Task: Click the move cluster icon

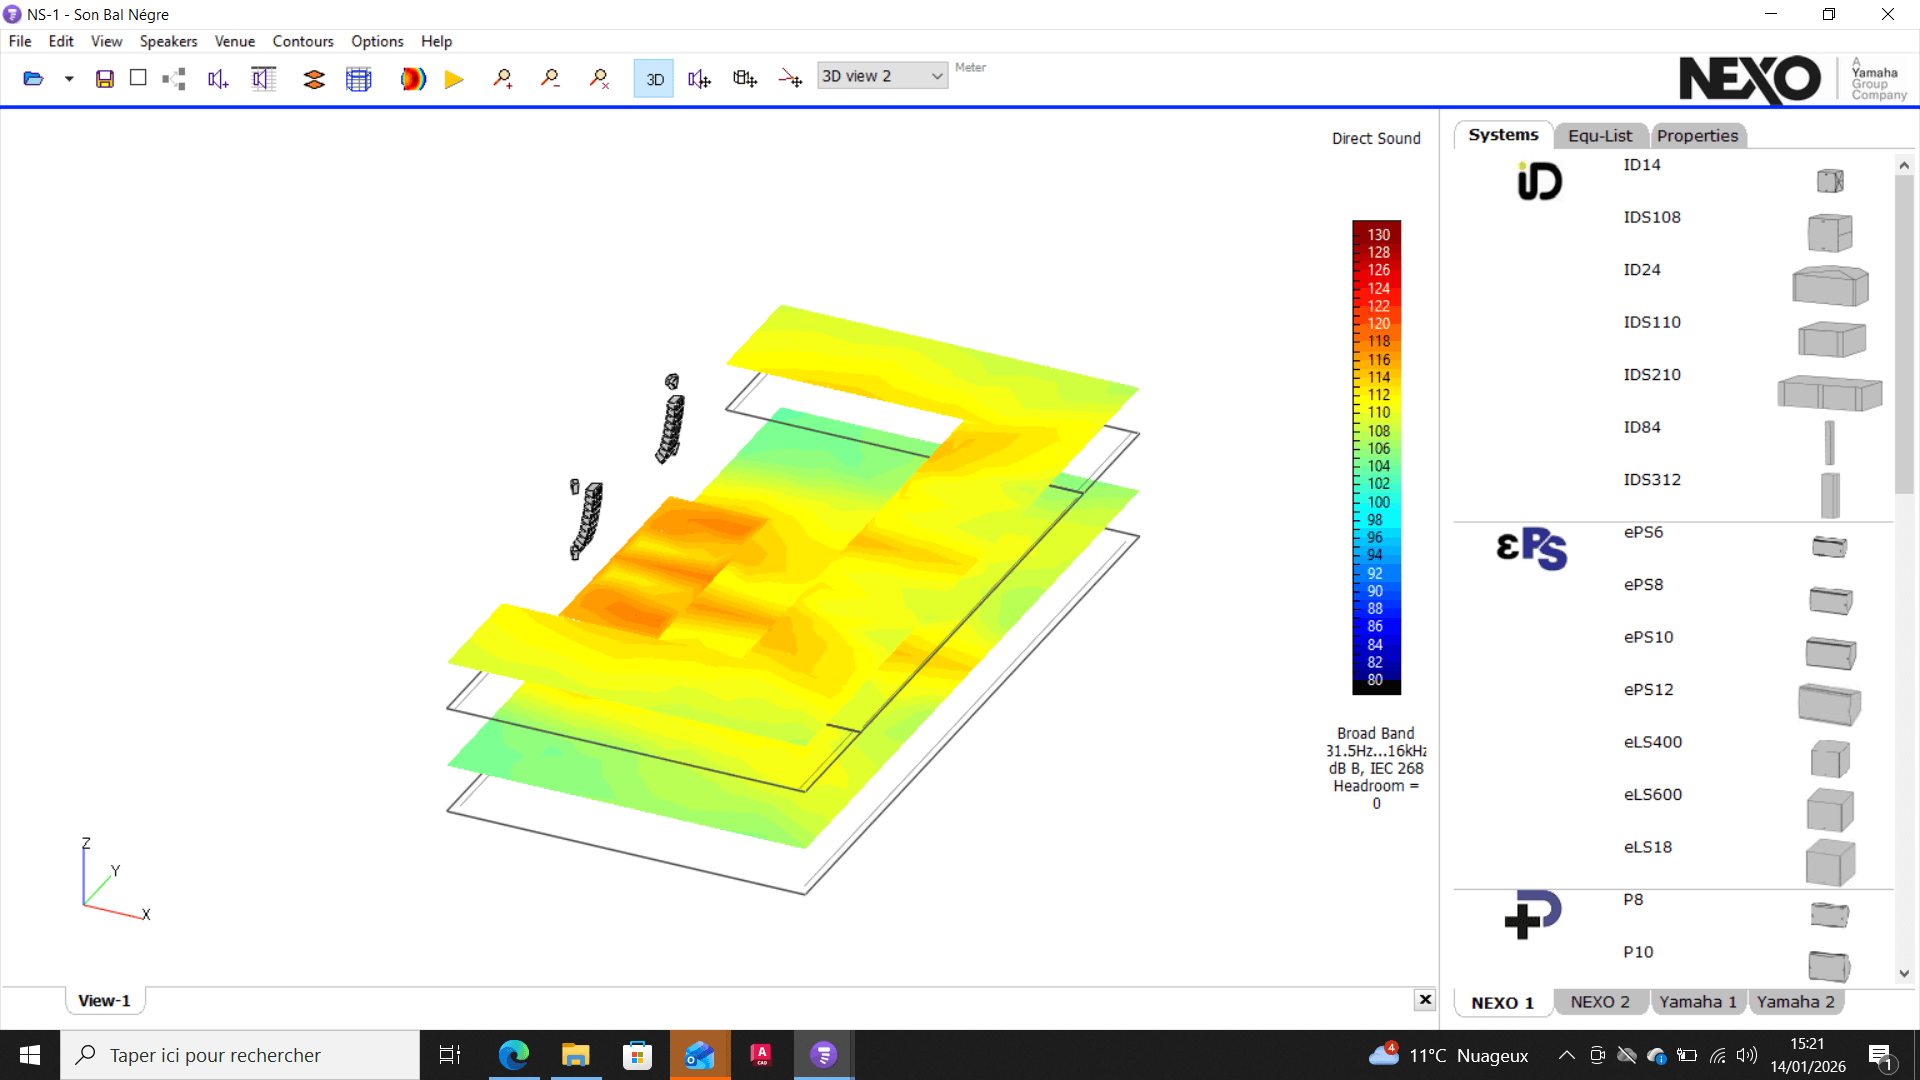Action: pos(745,78)
